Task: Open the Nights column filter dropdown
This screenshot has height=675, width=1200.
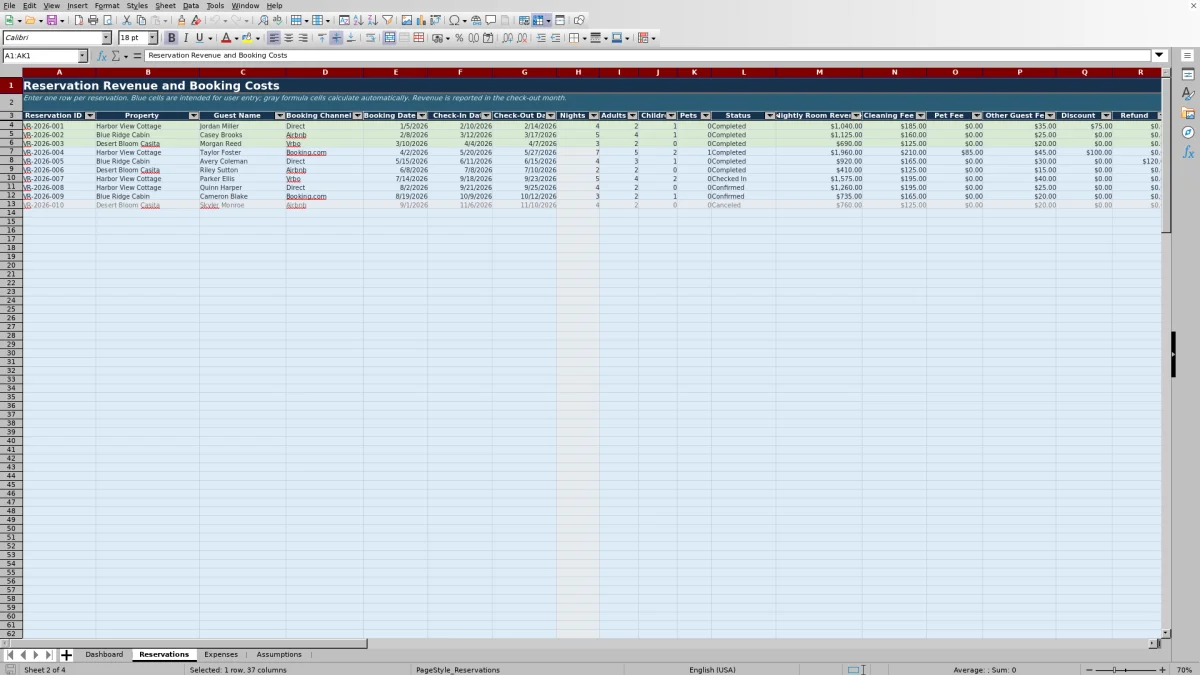Action: tap(593, 116)
